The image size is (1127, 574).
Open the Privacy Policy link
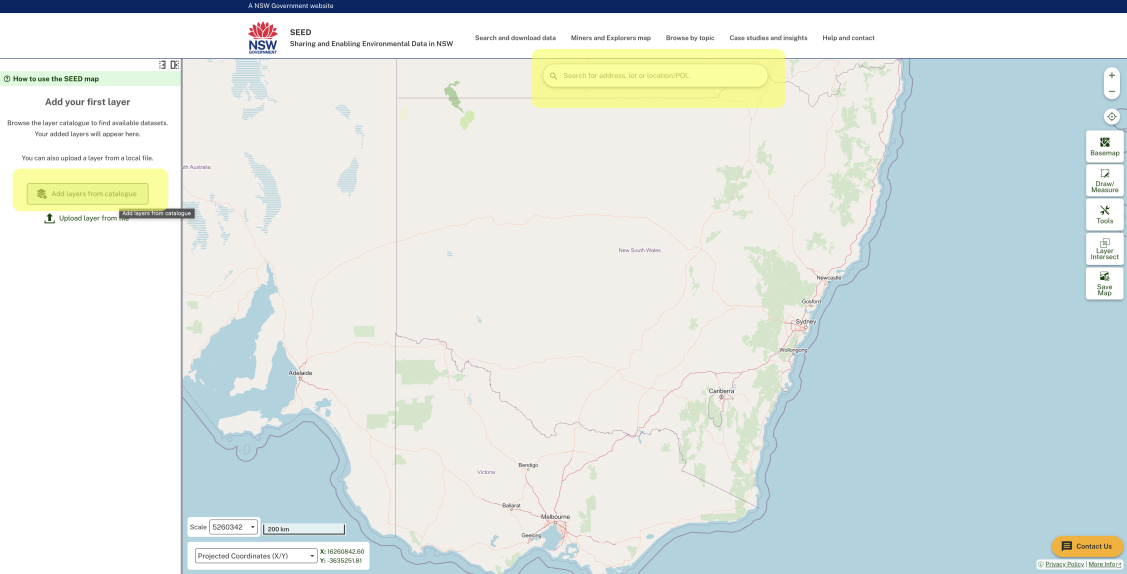pyautogui.click(x=1064, y=565)
